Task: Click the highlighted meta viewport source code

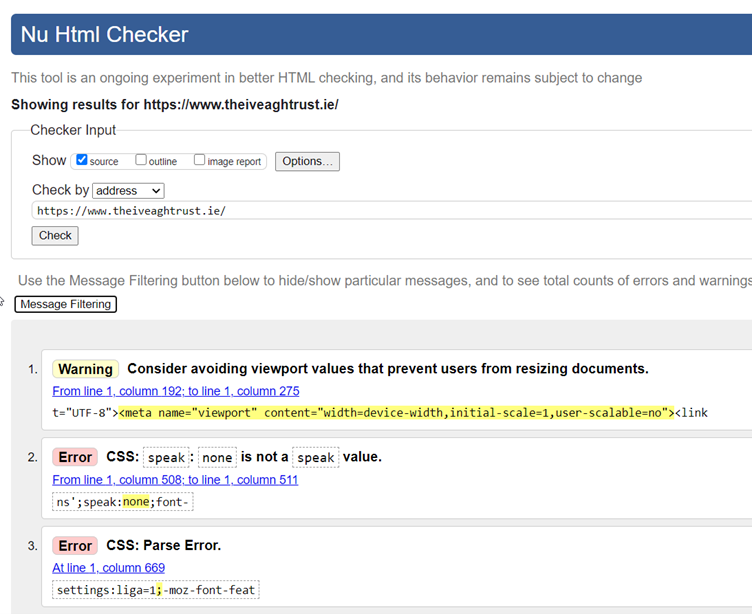Action: tap(396, 413)
